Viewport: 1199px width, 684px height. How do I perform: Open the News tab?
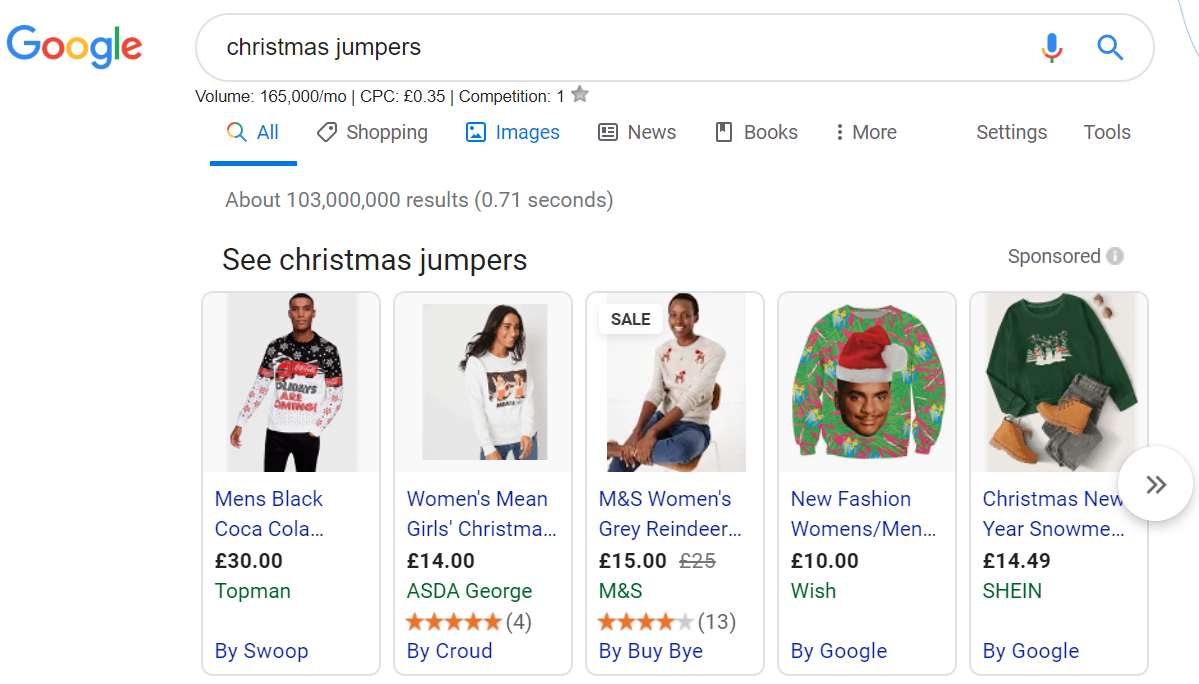click(637, 132)
